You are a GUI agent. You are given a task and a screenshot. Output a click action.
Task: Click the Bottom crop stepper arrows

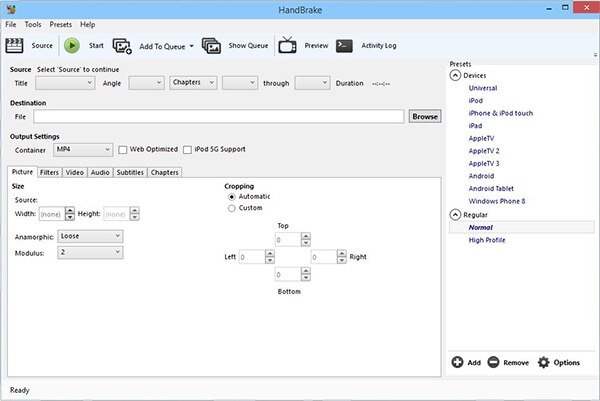click(x=305, y=274)
